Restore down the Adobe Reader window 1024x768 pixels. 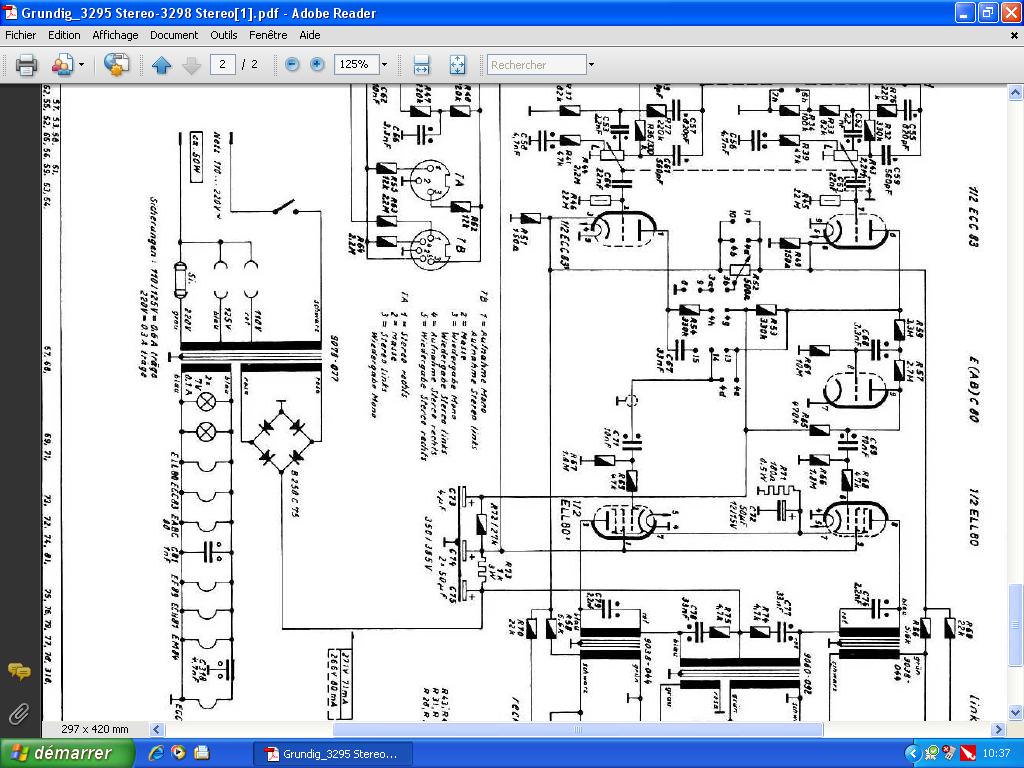(x=988, y=12)
